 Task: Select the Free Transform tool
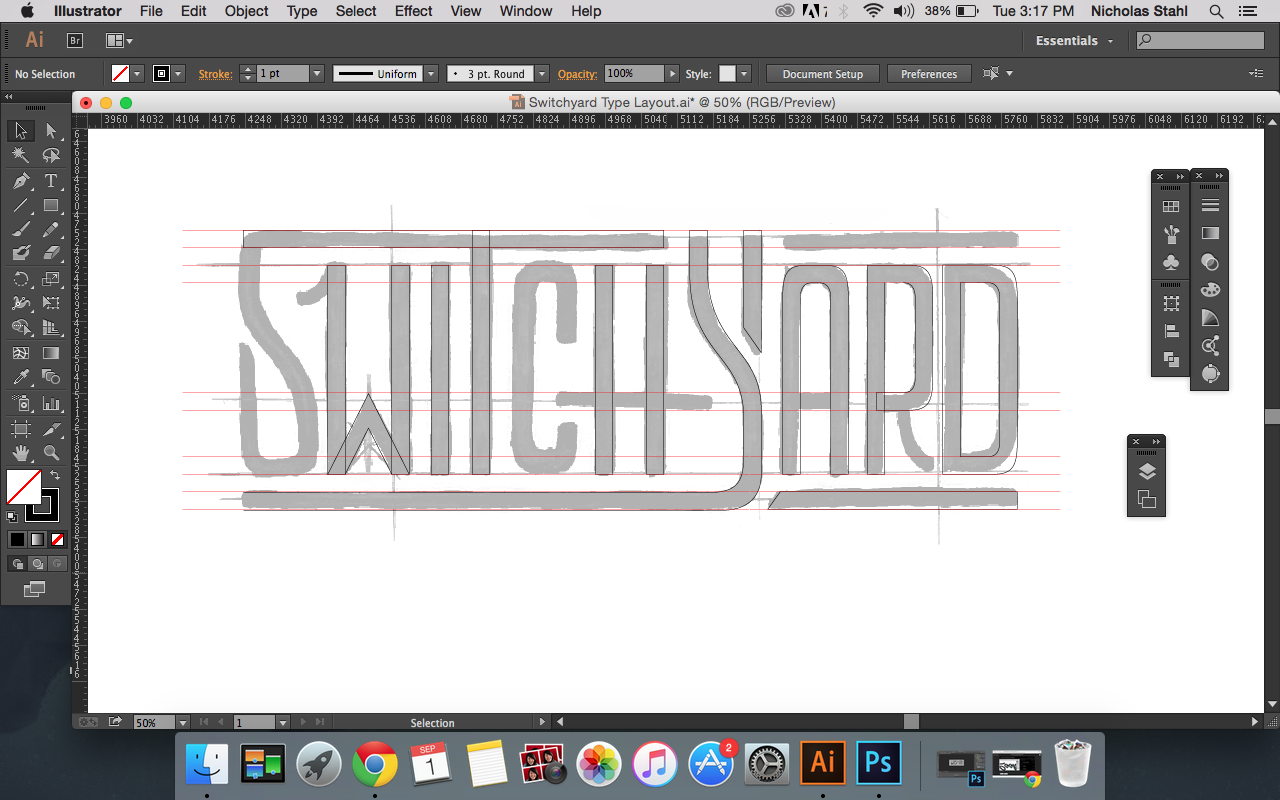(x=51, y=303)
